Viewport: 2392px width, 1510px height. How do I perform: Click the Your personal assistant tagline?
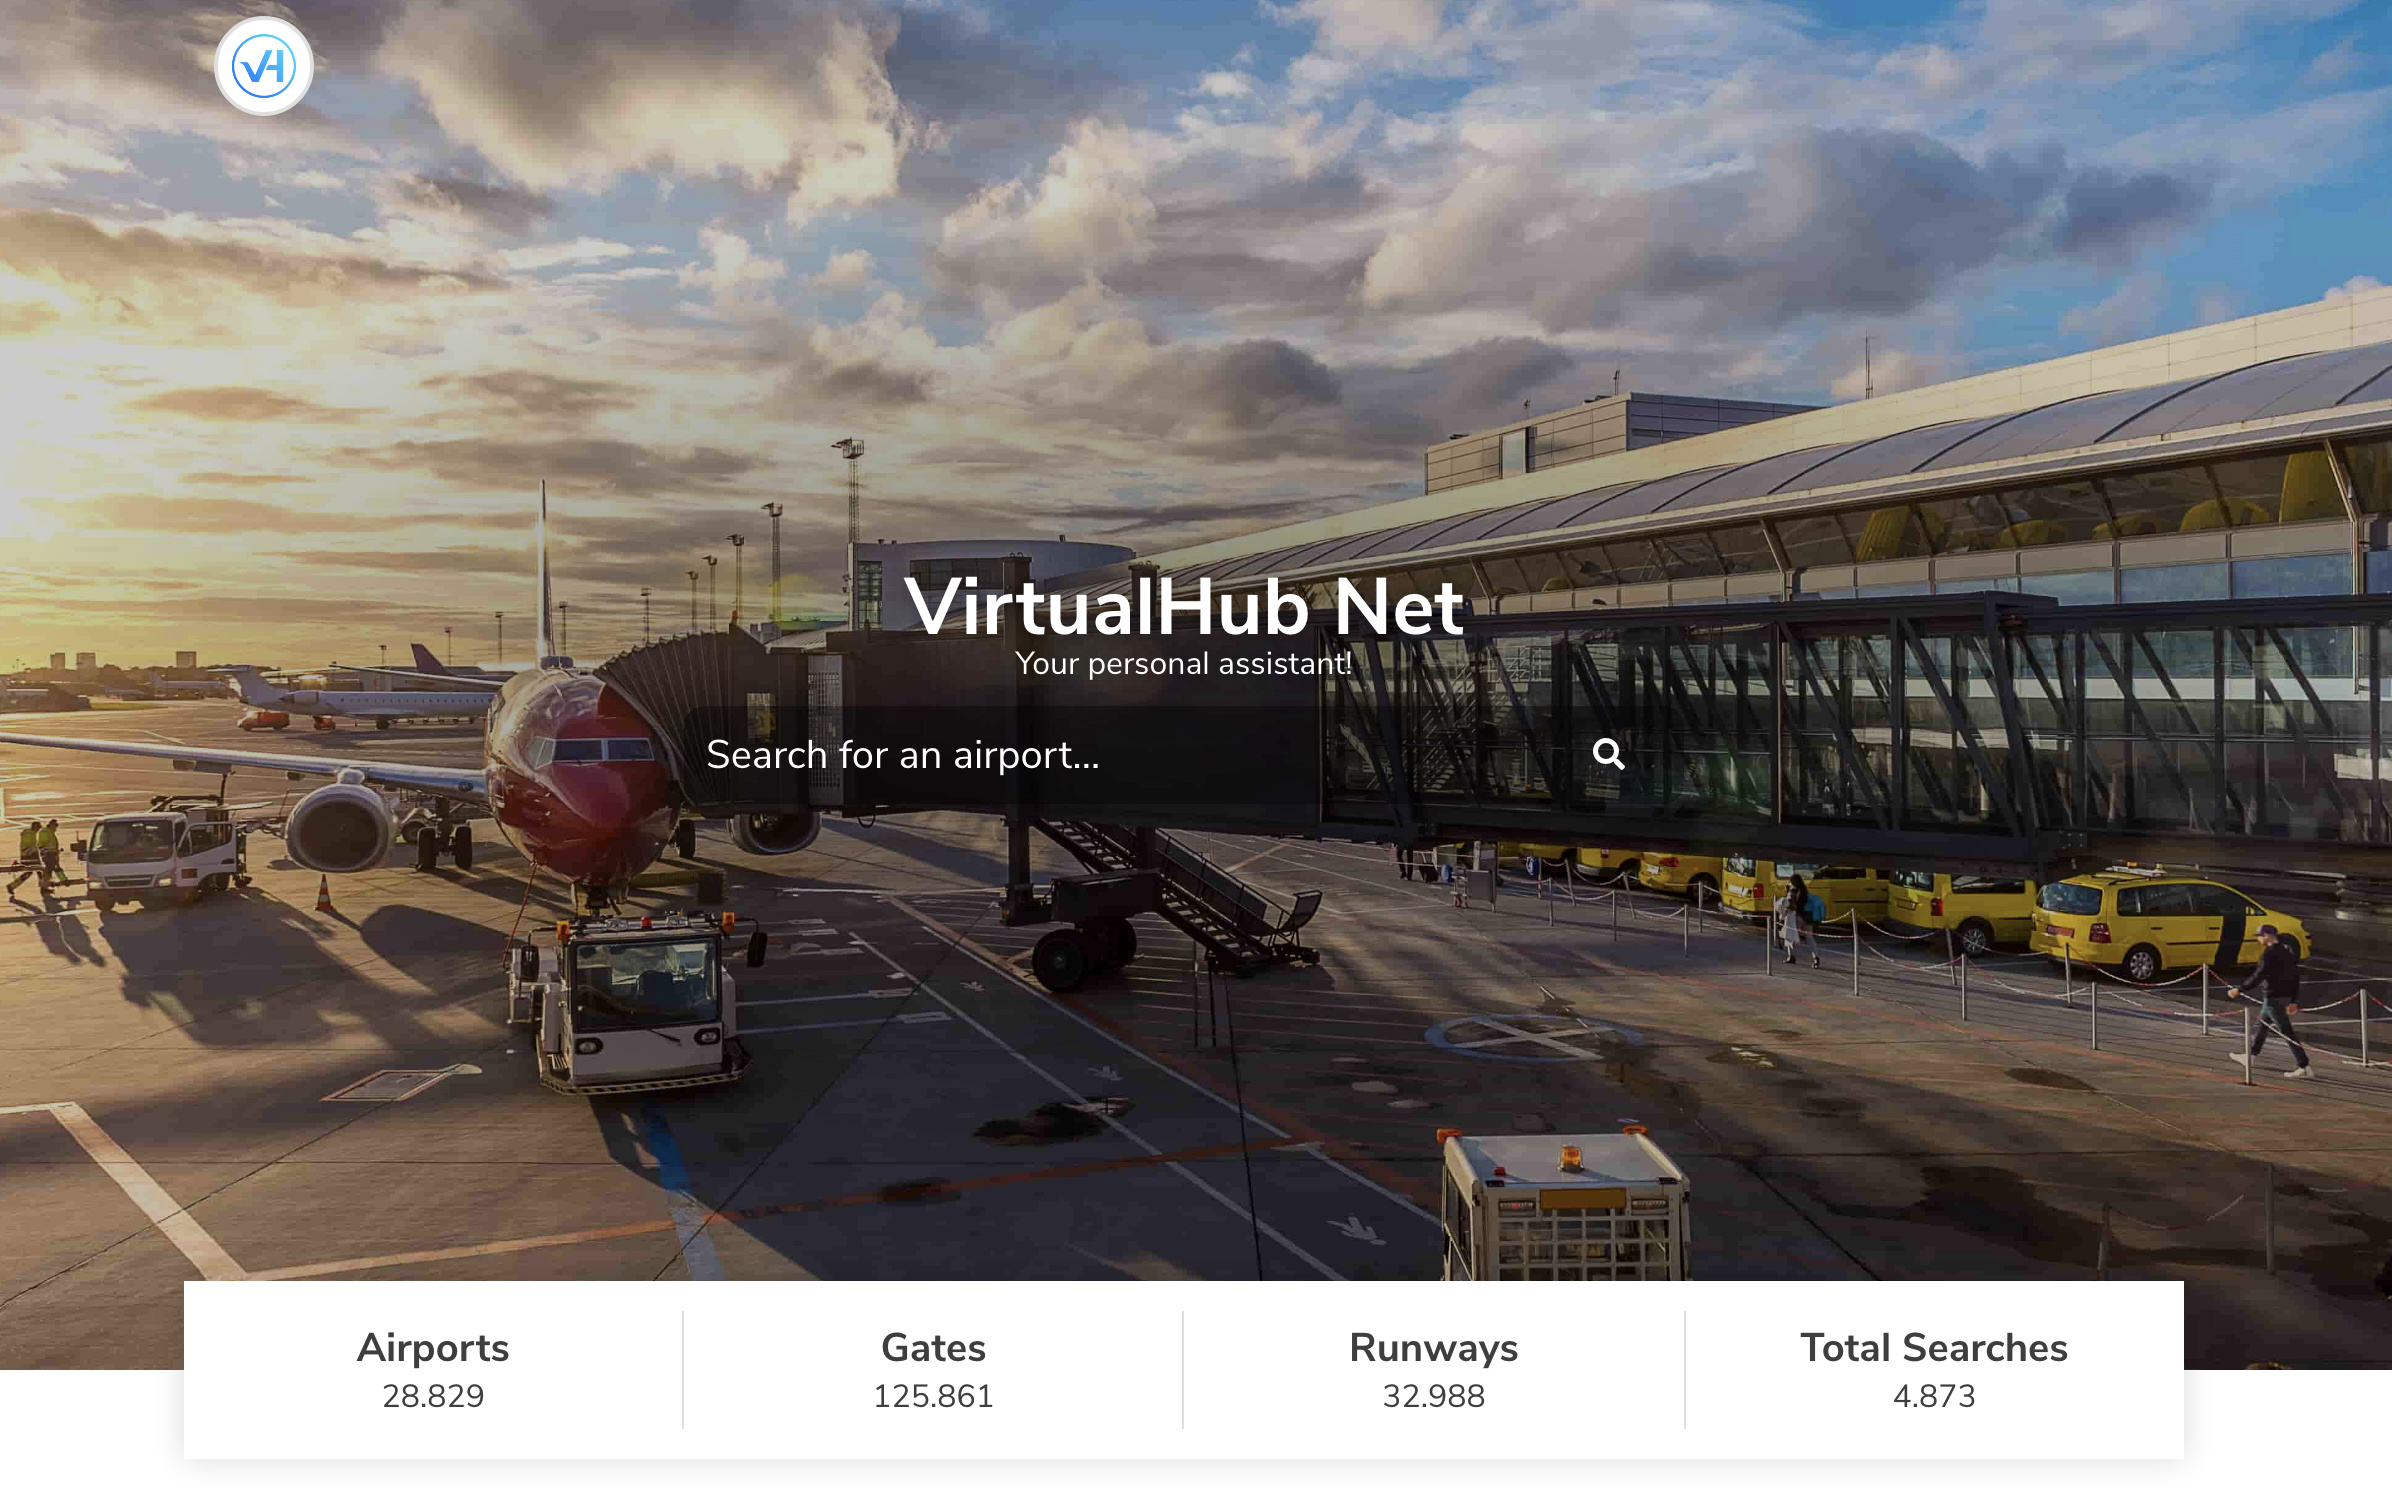click(x=1184, y=663)
